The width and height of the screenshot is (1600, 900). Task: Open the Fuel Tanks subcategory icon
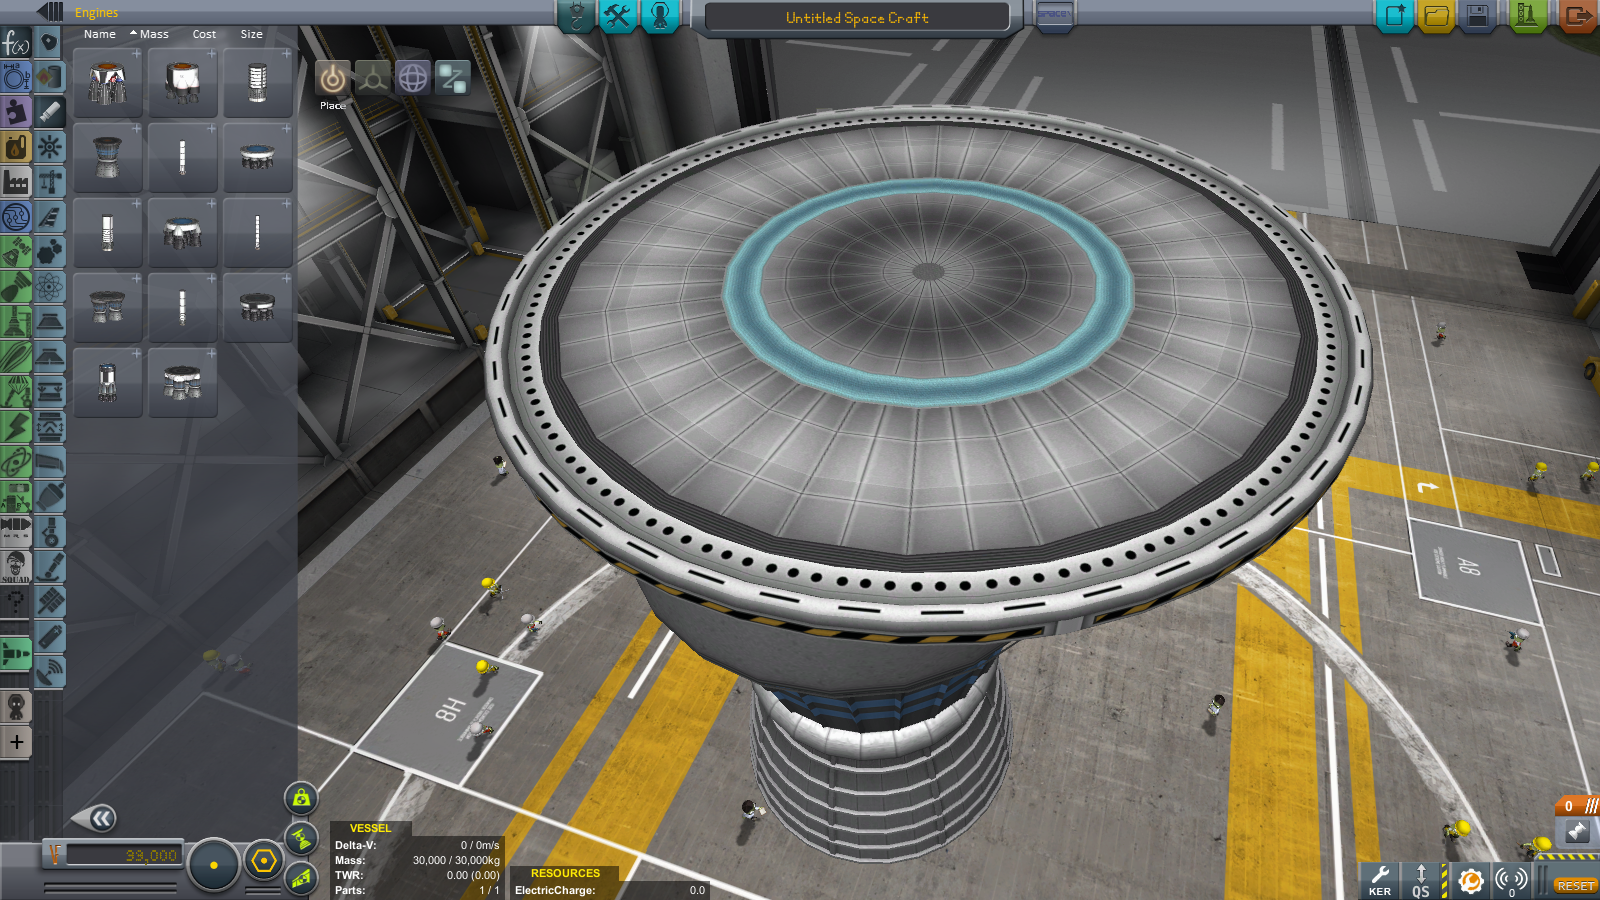(x=50, y=77)
